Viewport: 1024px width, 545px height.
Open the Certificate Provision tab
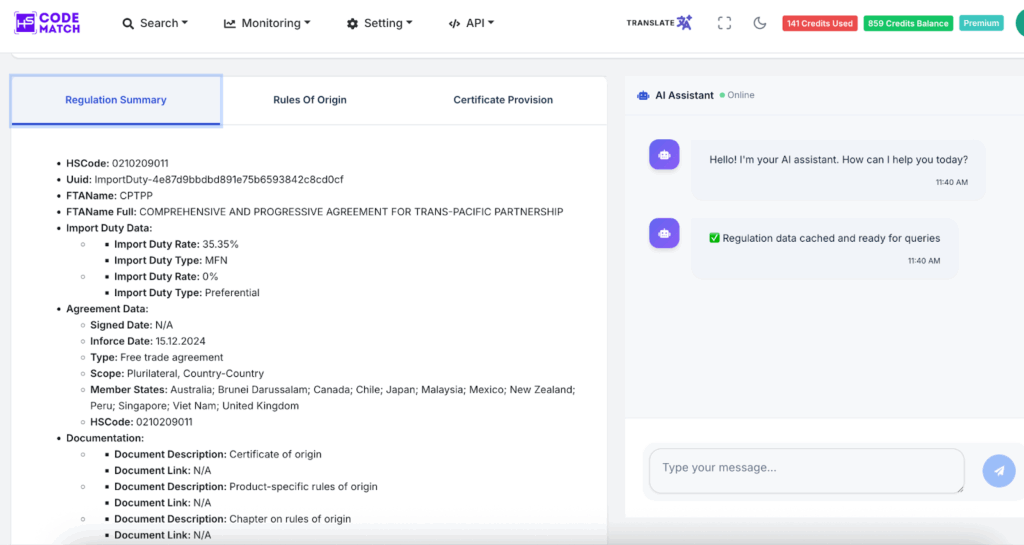503,100
